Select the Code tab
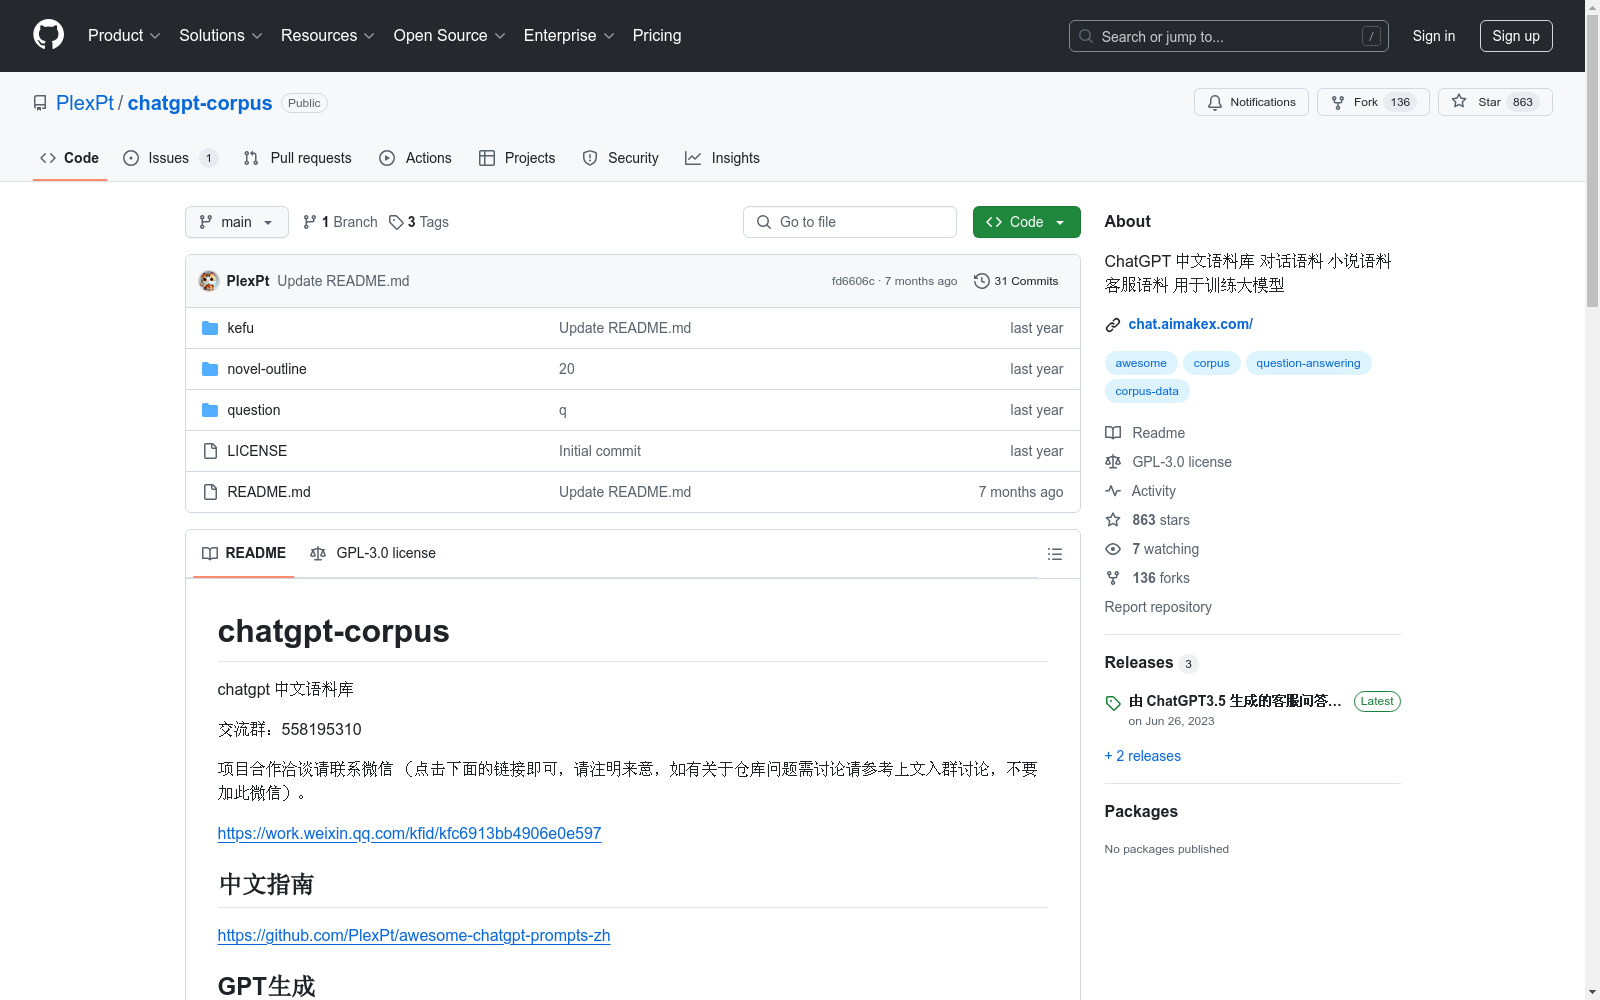The width and height of the screenshot is (1600, 1000). pos(70,158)
